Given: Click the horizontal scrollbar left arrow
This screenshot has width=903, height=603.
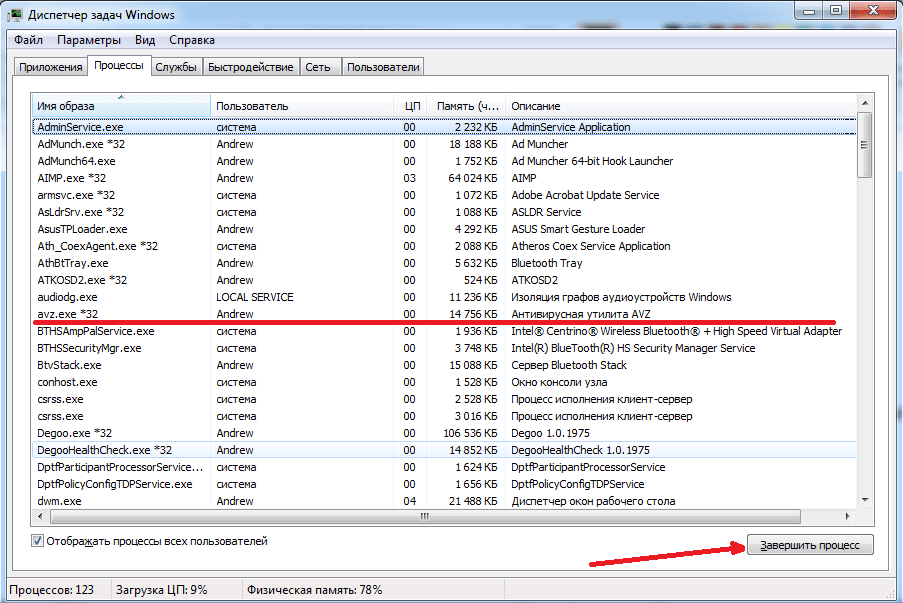Looking at the screenshot, I should (x=40, y=516).
